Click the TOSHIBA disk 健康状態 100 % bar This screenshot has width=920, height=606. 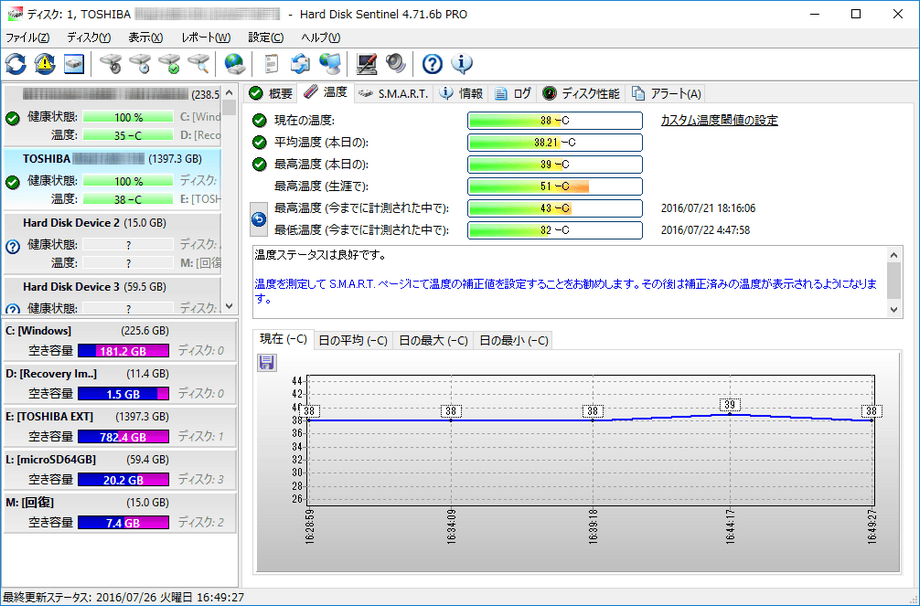(x=128, y=181)
